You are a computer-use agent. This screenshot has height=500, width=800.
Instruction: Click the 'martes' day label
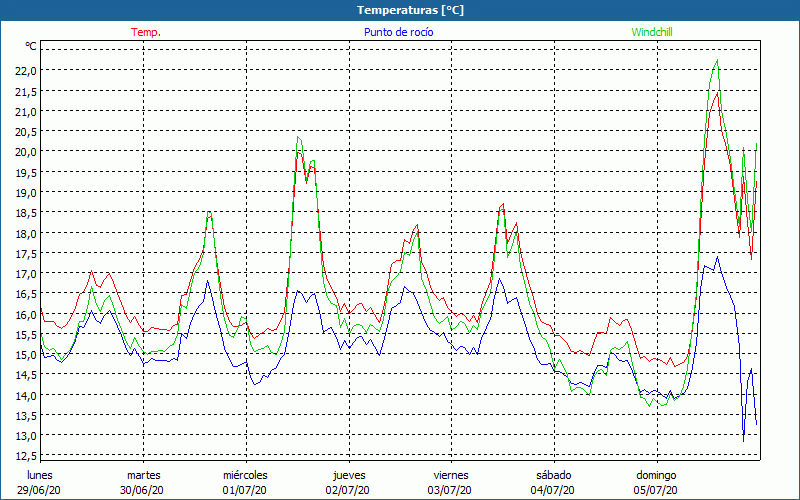[x=144, y=476]
